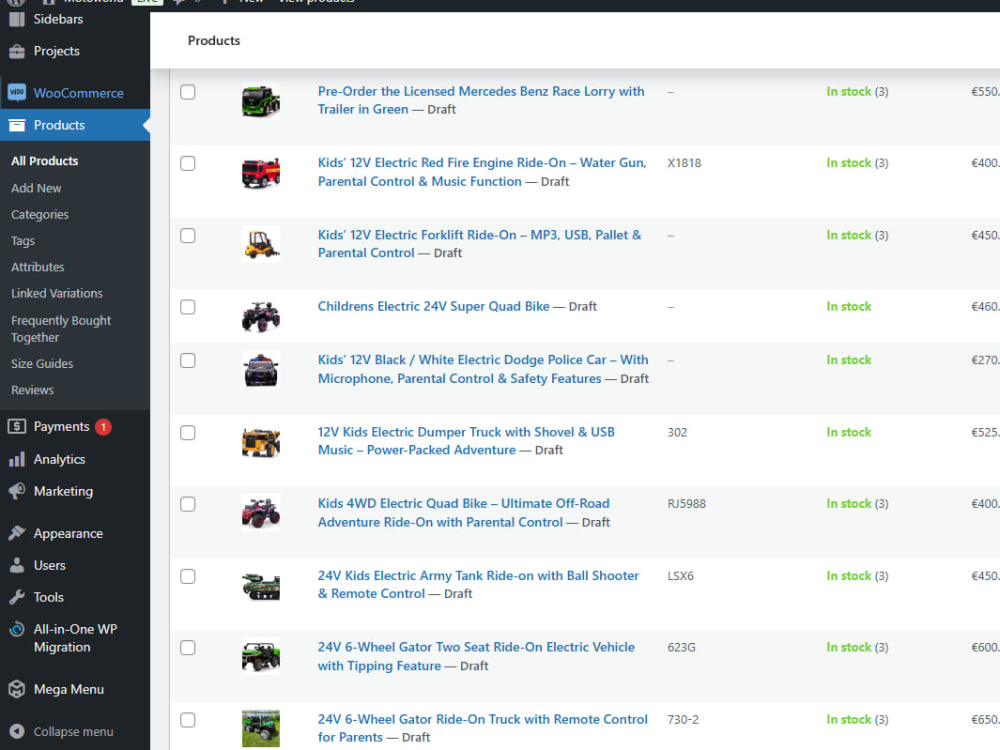Click the Products archive icon
This screenshot has height=750, width=1000.
point(17,125)
